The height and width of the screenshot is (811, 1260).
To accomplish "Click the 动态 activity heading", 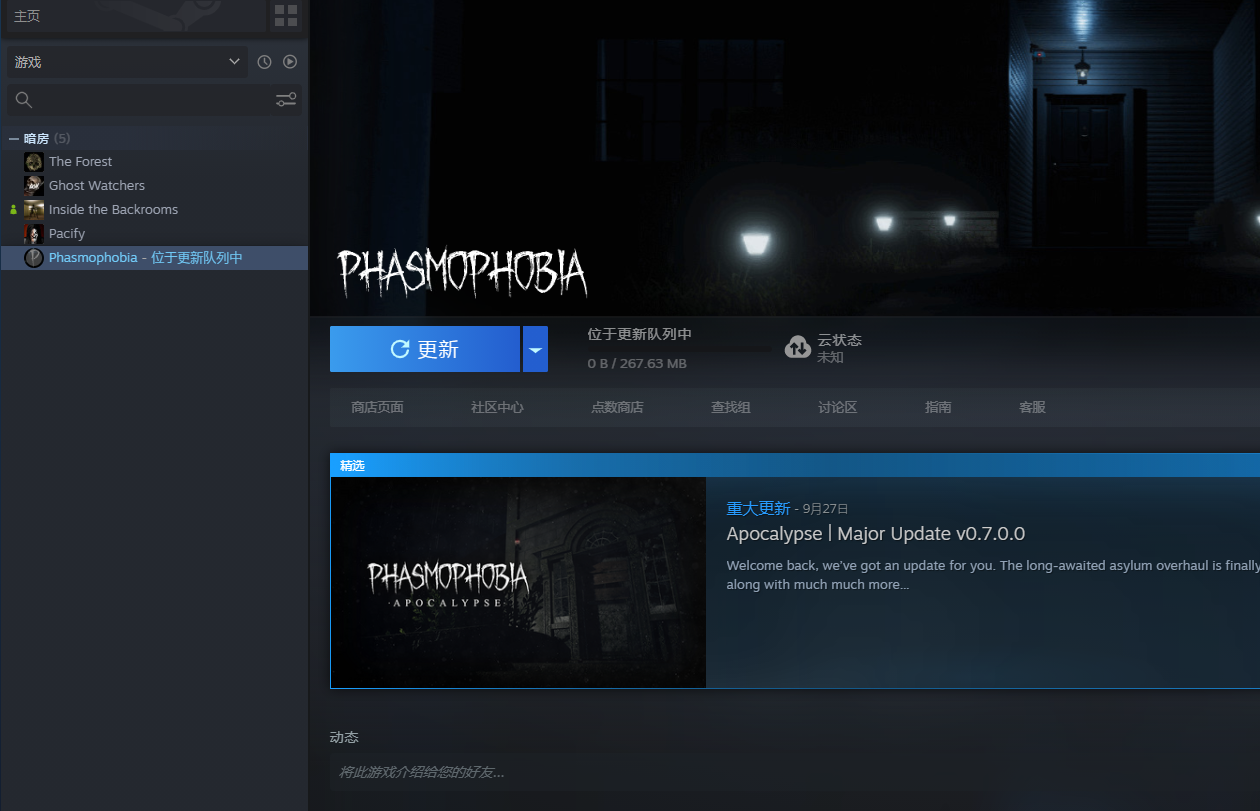I will [x=344, y=737].
